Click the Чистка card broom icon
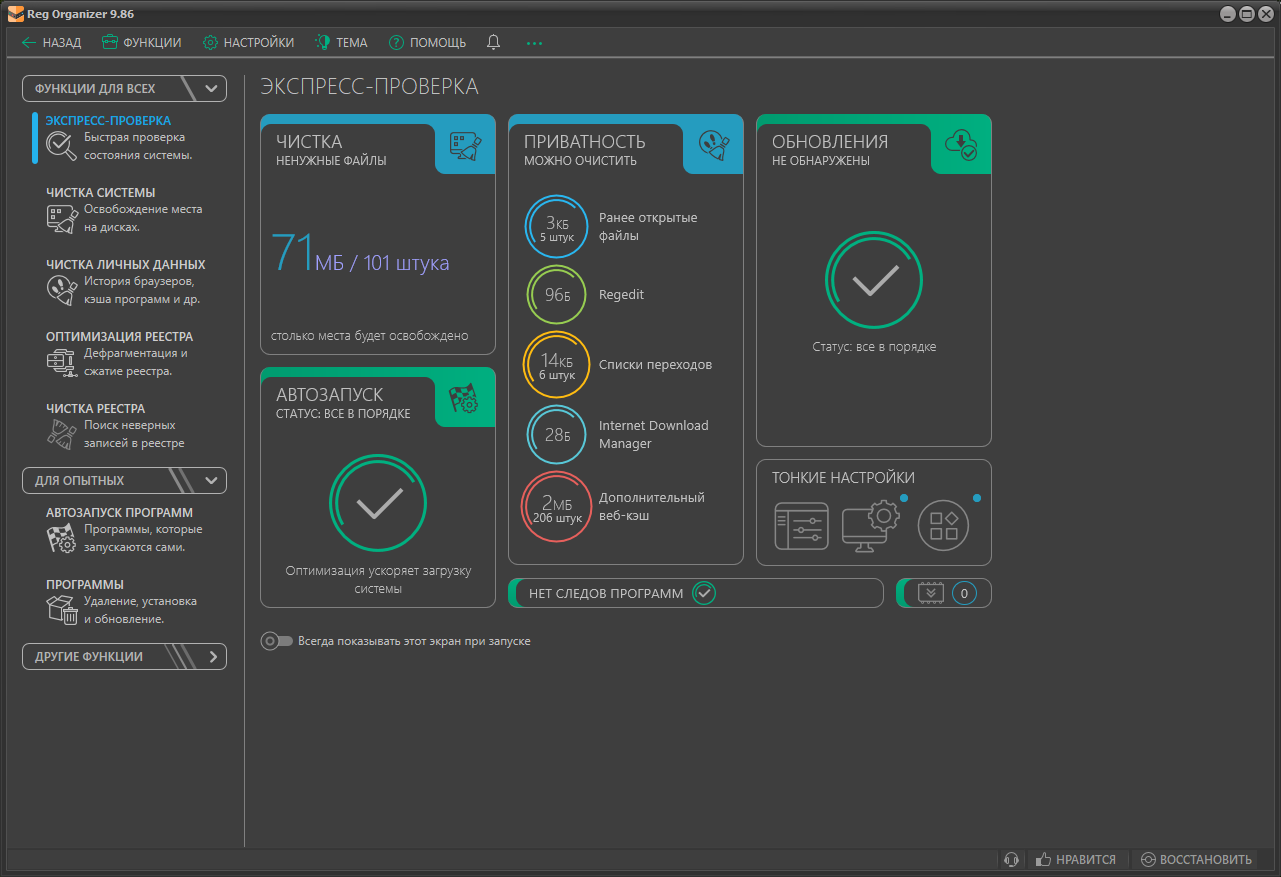 click(x=466, y=146)
